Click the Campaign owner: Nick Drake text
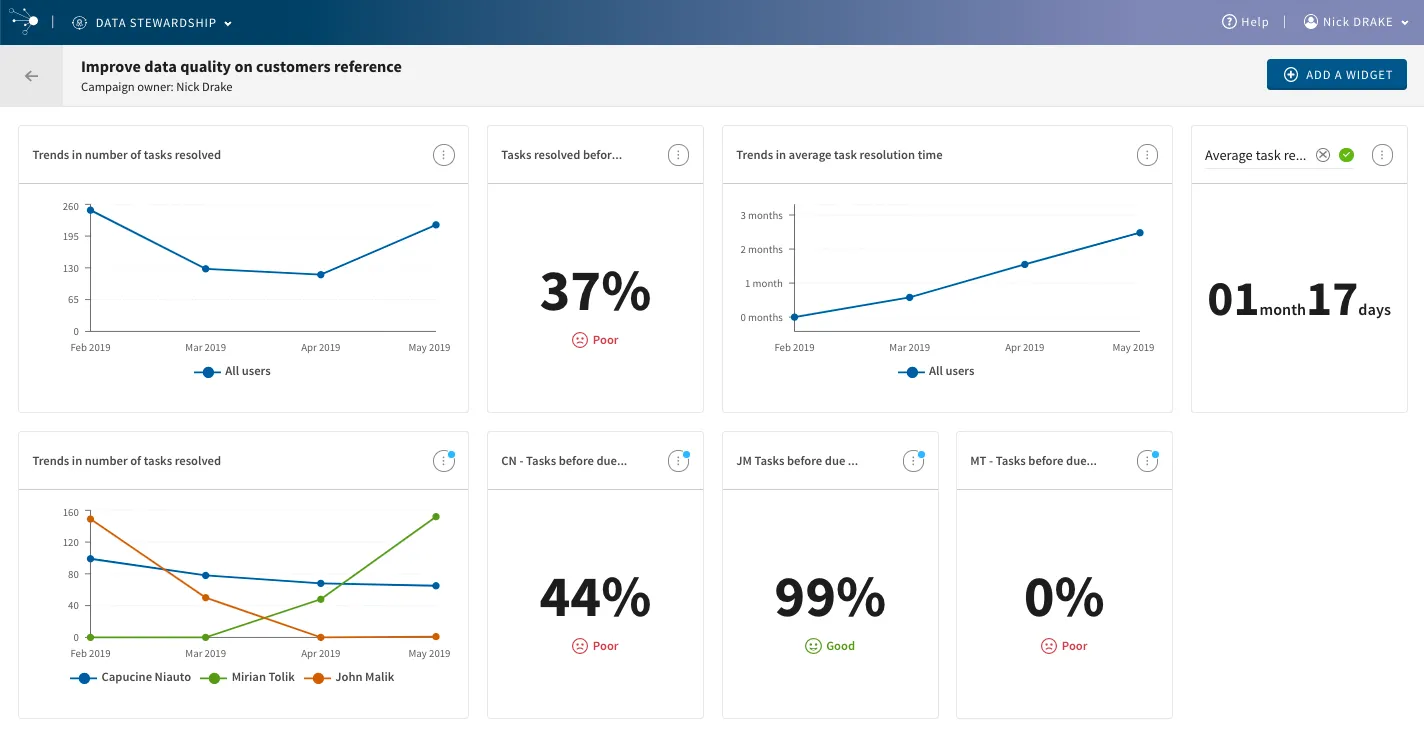This screenshot has width=1424, height=752. (157, 87)
